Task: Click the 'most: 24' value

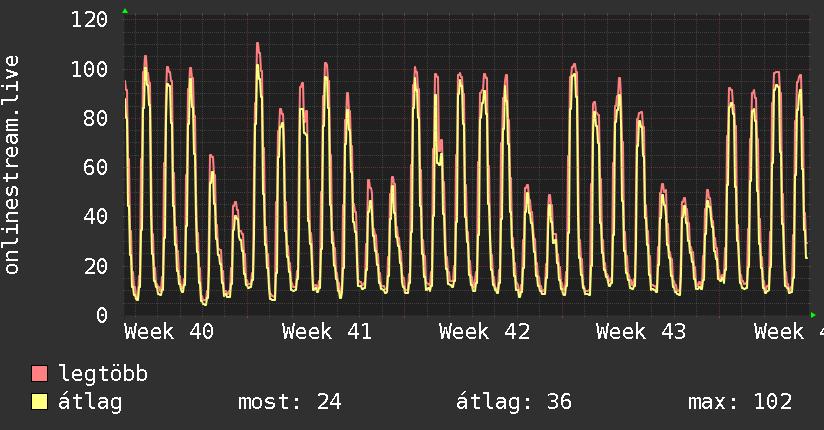Action: [x=290, y=402]
